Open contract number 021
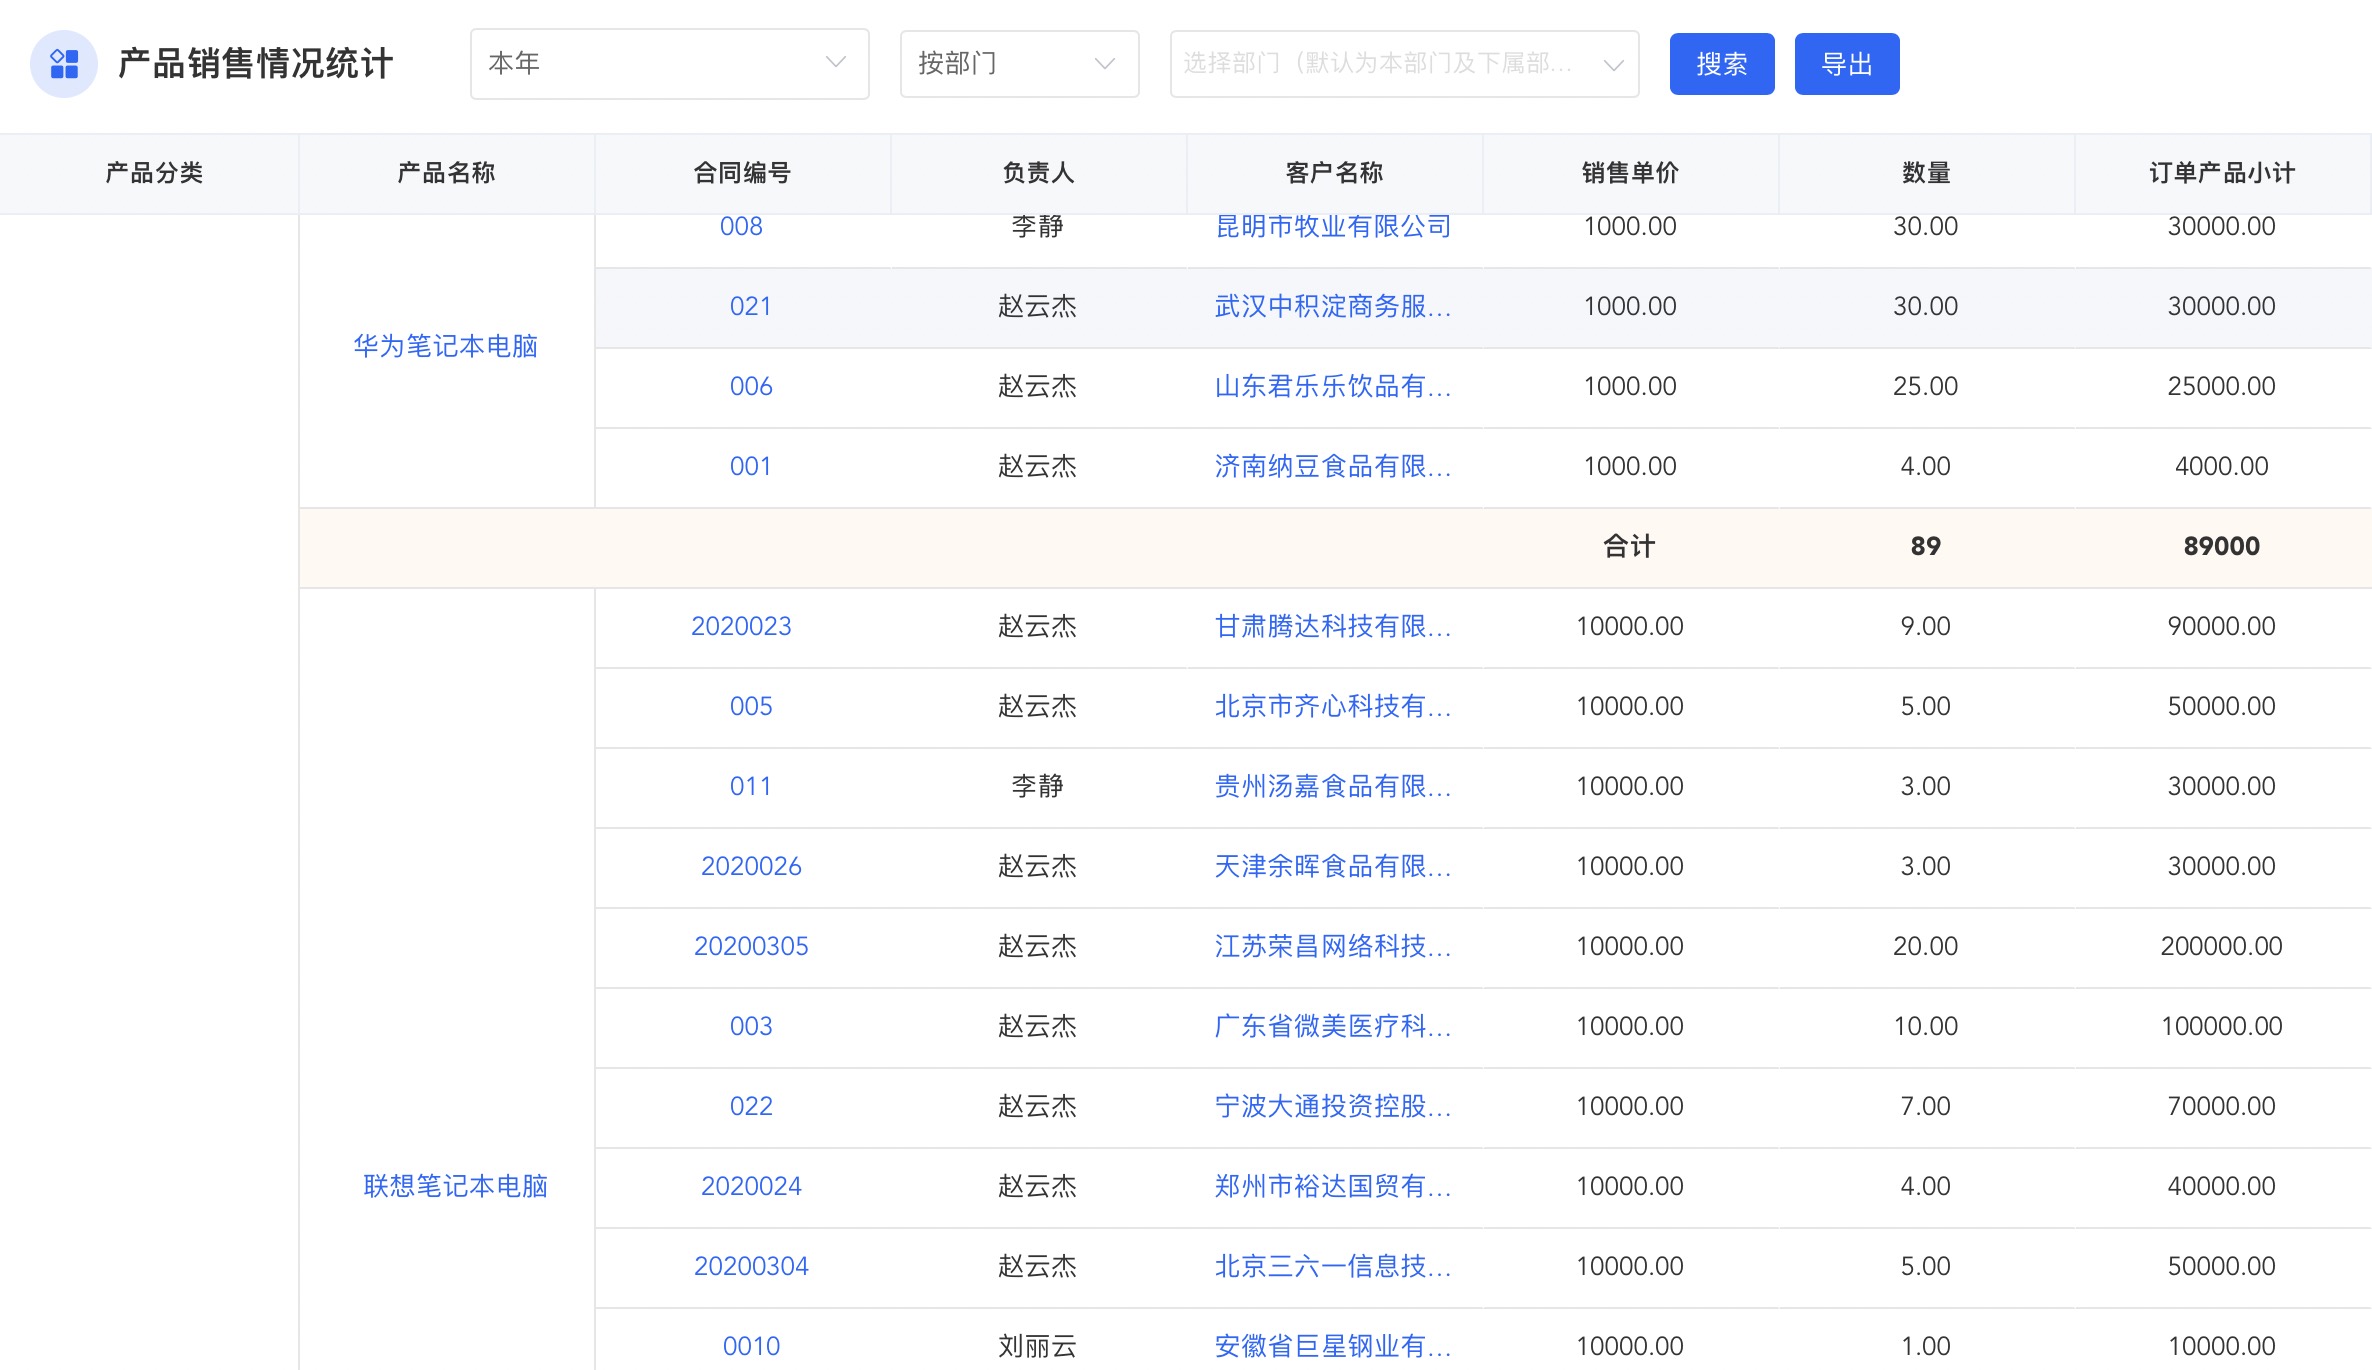 [x=750, y=306]
